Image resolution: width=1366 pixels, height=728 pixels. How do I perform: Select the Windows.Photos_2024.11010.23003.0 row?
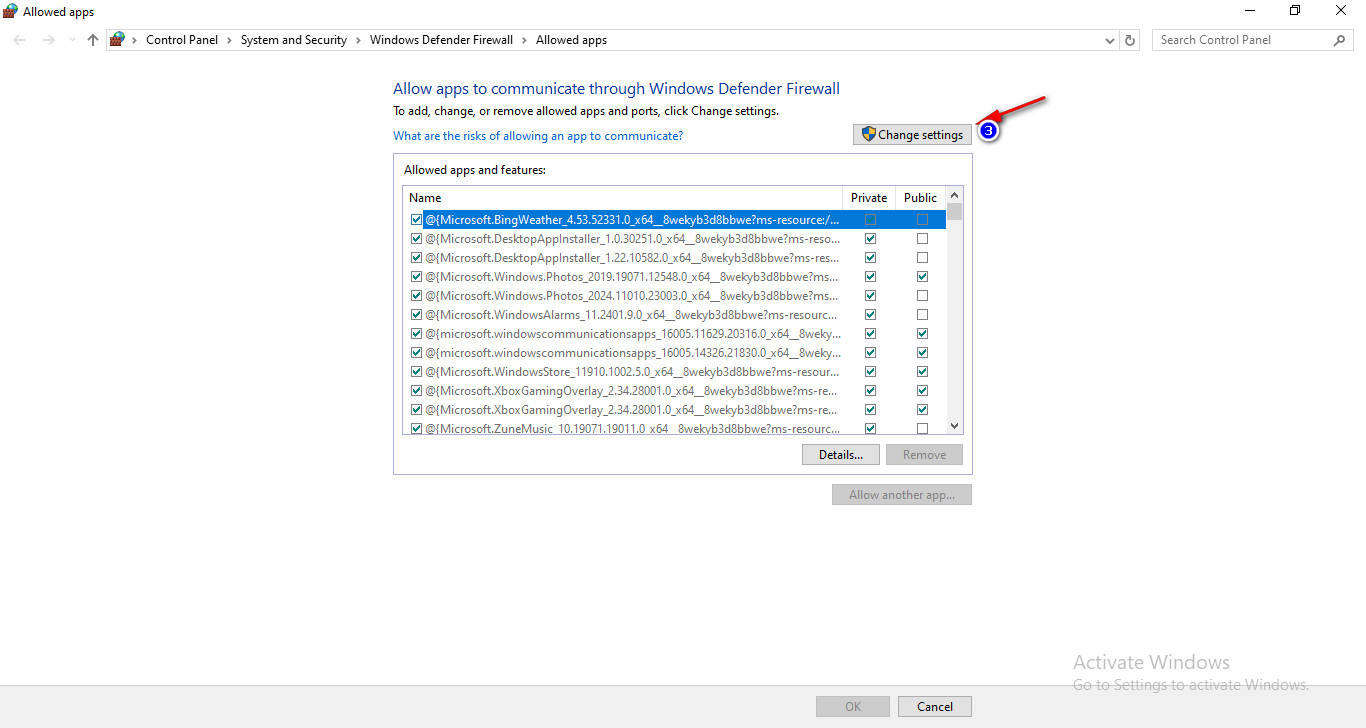coord(675,296)
